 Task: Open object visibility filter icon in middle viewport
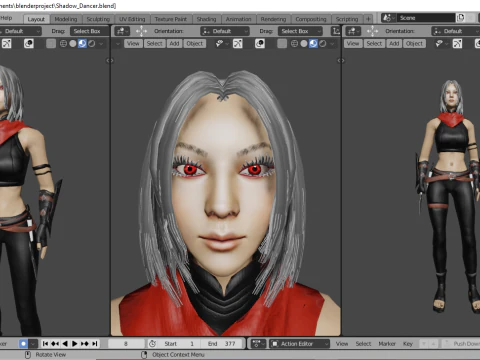(x=221, y=44)
